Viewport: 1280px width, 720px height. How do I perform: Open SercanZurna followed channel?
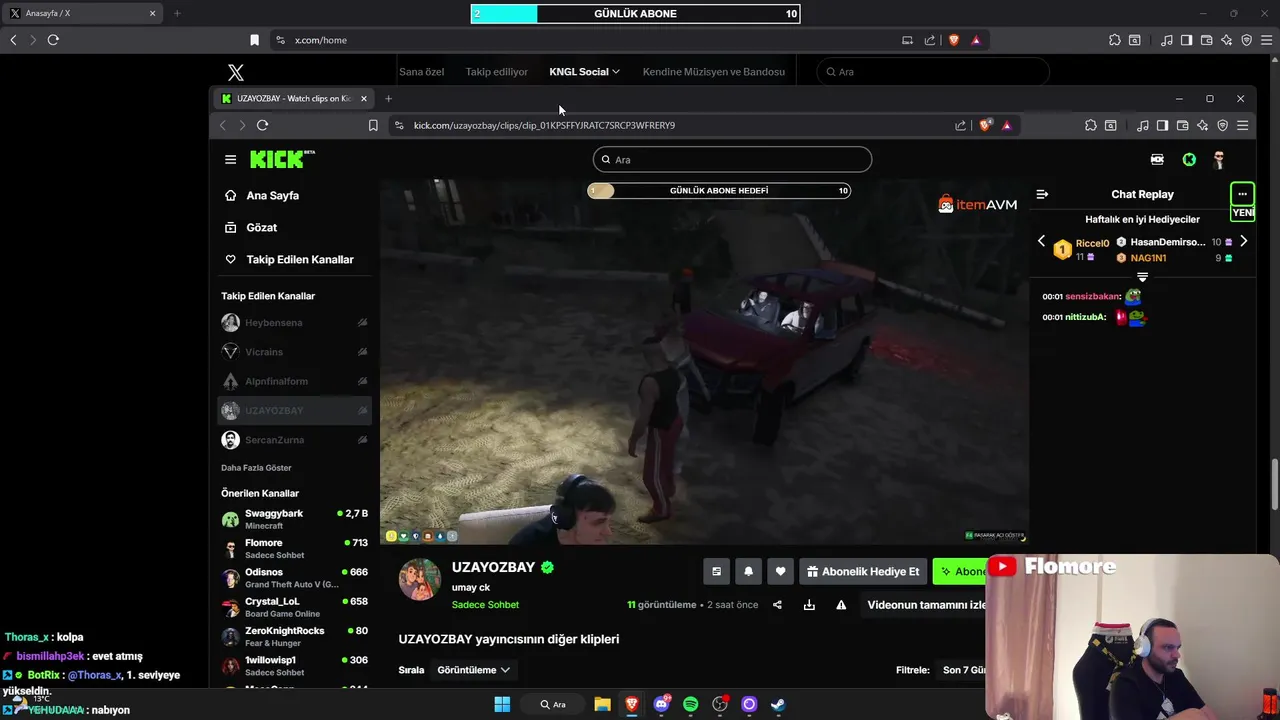pyautogui.click(x=294, y=440)
